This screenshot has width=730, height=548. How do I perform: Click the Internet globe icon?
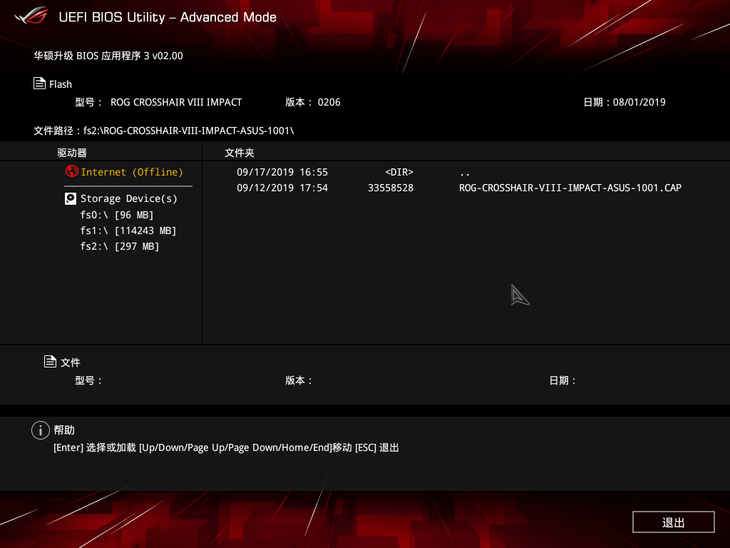coord(72,171)
